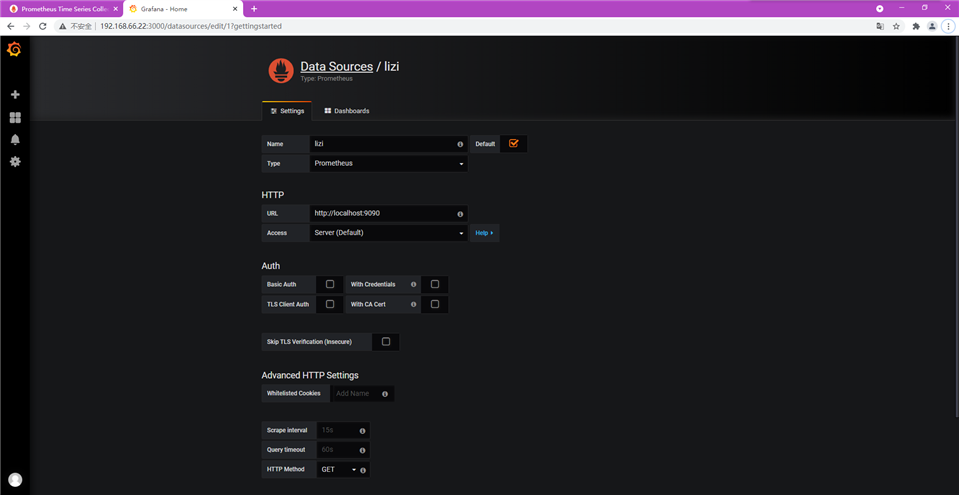The height and width of the screenshot is (495, 959).
Task: Switch to the Settings tab
Action: 287,111
